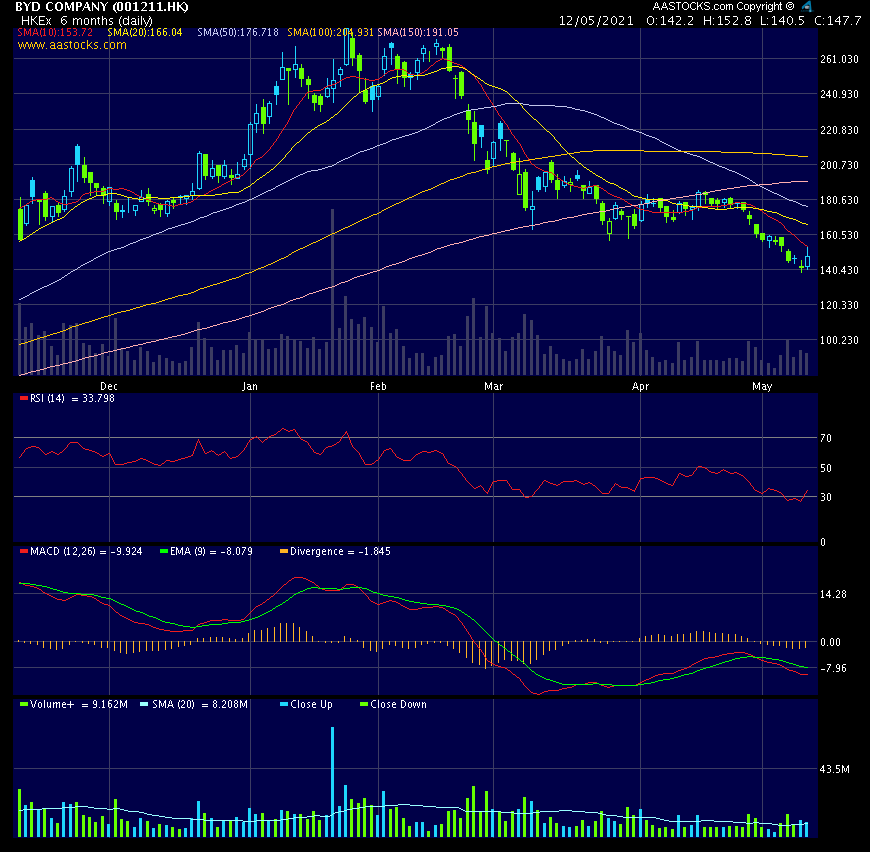Screen dimensions: 870x852
Task: Click the 14.28 MACD axis label
Action: click(x=833, y=594)
